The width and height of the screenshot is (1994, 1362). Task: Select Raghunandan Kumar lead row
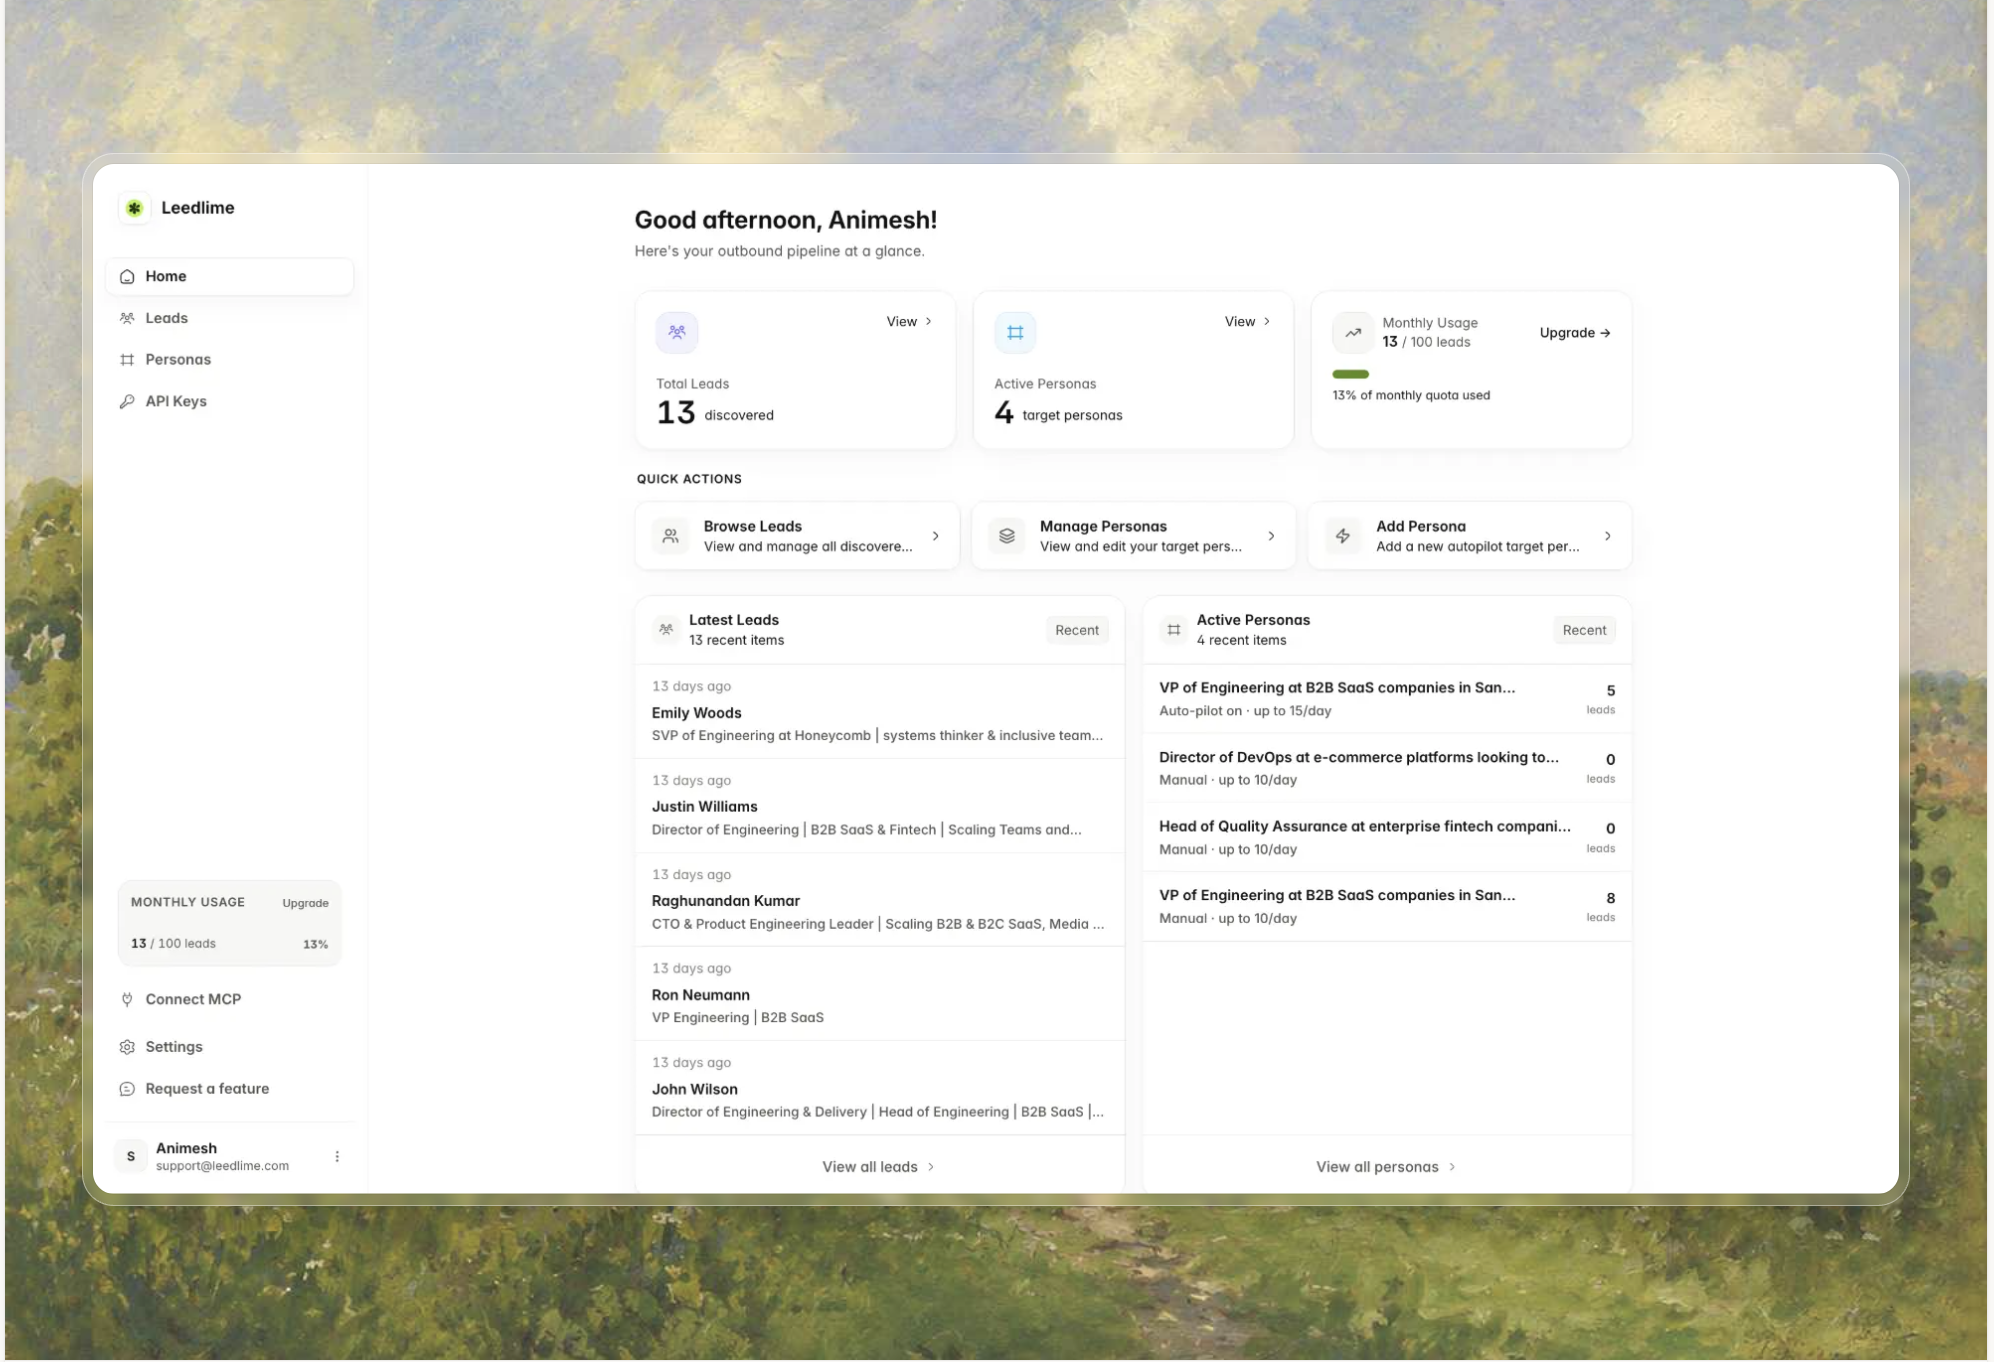click(x=880, y=900)
